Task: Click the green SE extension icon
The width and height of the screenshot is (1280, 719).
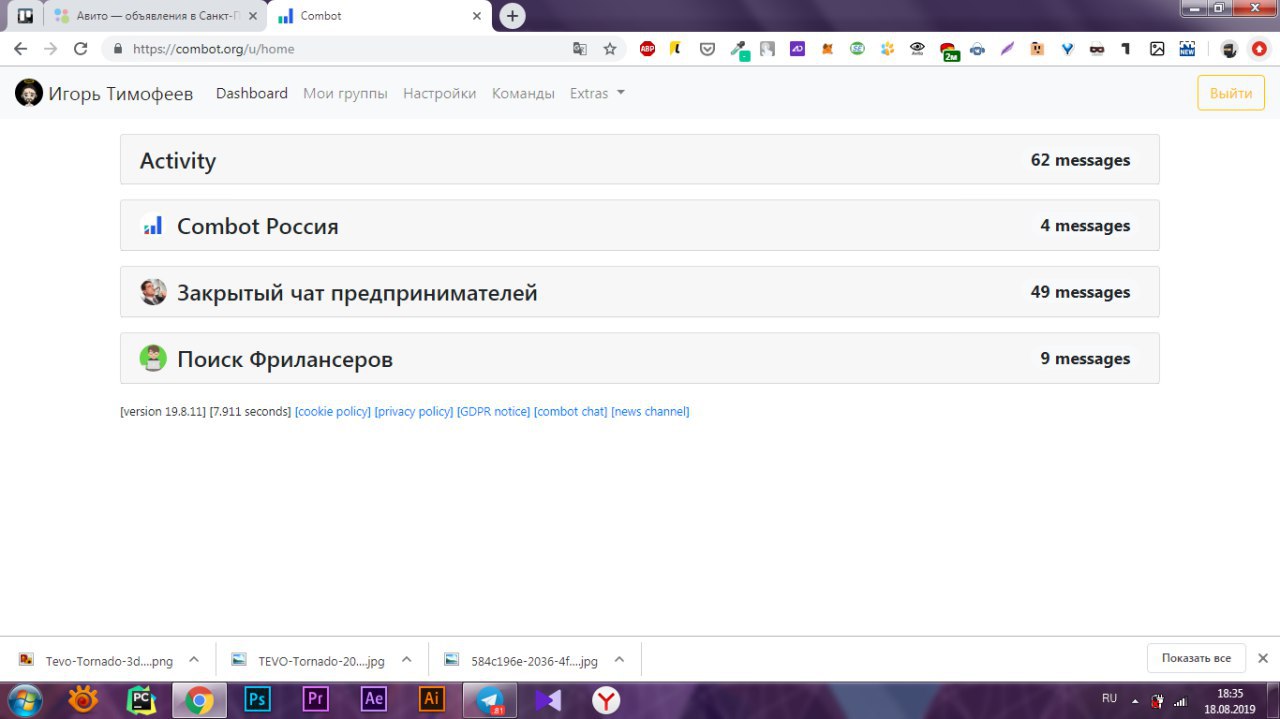Action: click(x=857, y=48)
